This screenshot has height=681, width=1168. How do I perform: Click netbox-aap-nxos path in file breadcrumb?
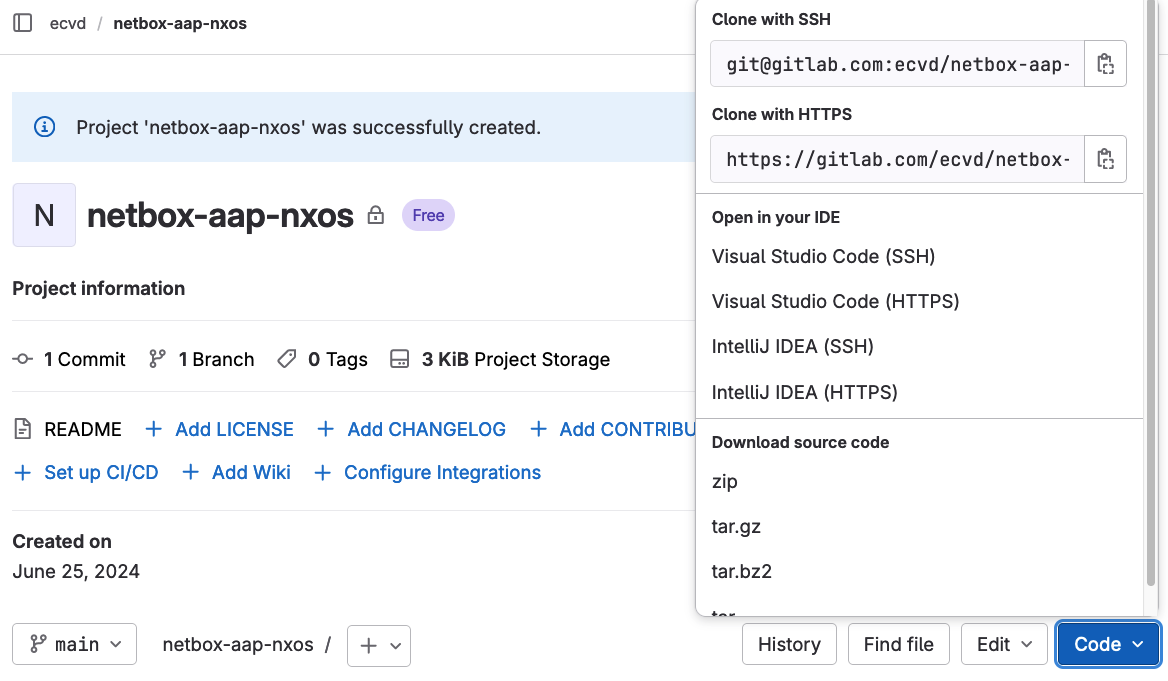(x=238, y=644)
